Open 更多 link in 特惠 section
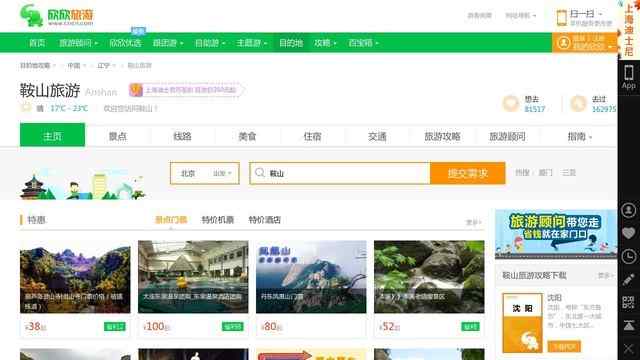 [x=474, y=222]
